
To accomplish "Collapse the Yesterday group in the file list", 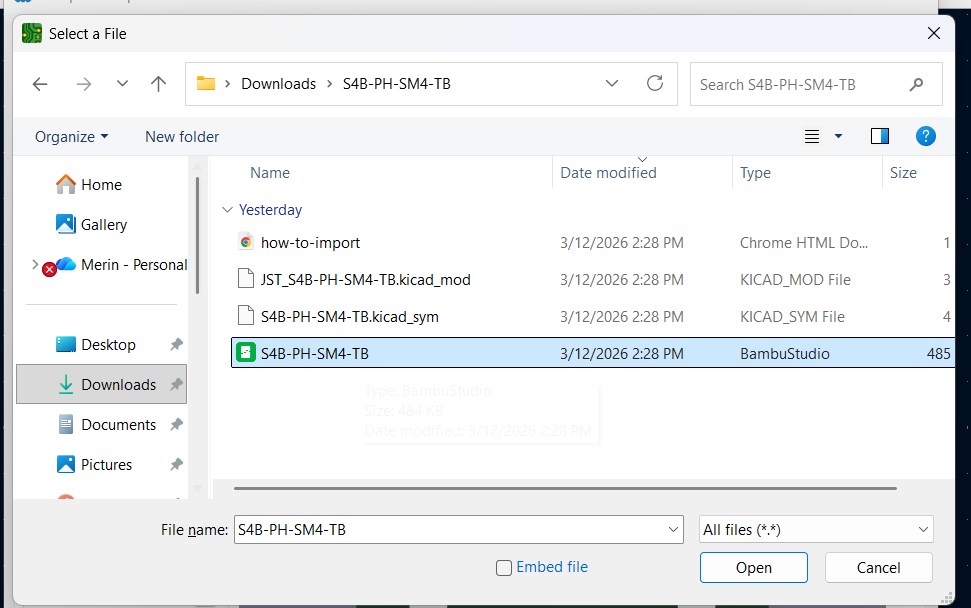I will [227, 210].
